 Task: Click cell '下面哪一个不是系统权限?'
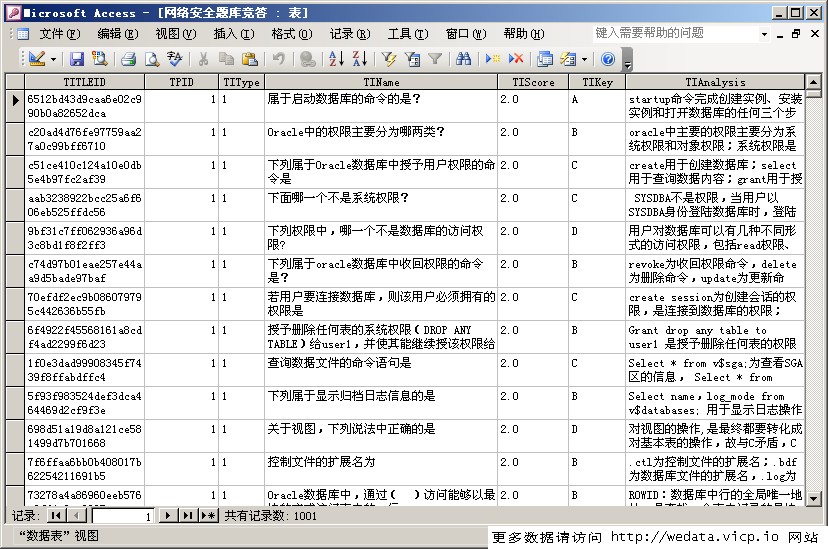[x=381, y=205]
